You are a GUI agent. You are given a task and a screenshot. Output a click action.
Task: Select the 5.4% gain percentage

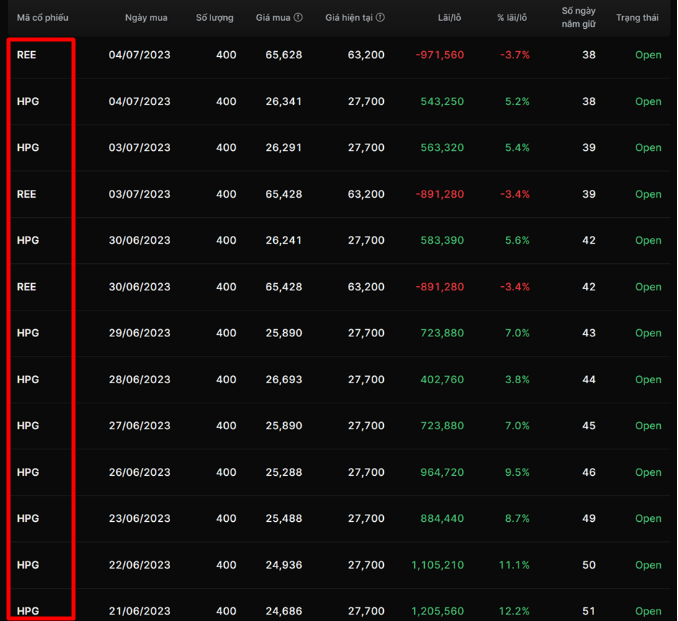tap(518, 147)
